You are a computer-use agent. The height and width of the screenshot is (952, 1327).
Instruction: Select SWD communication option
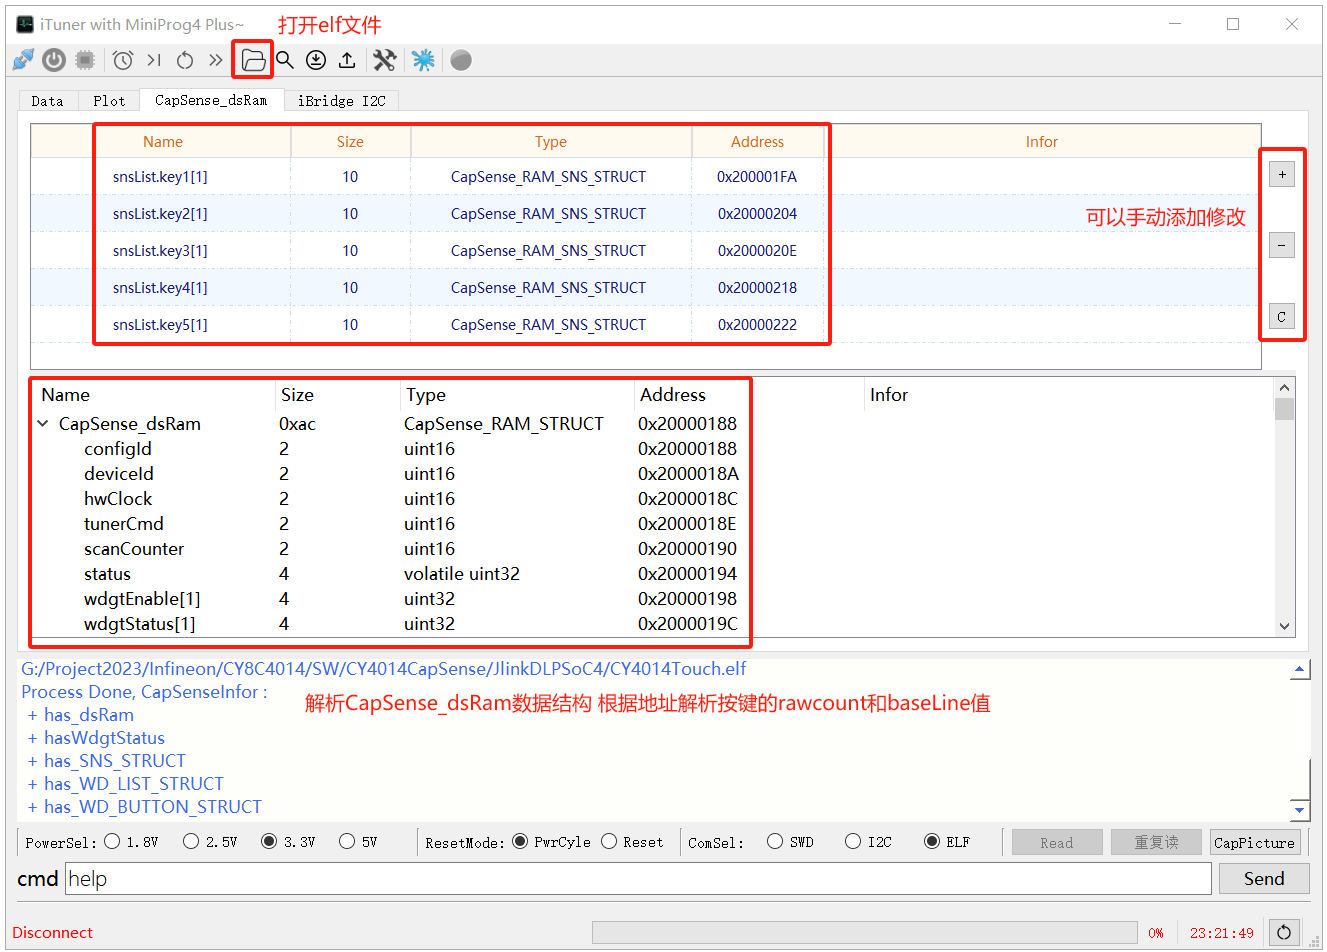(x=775, y=841)
